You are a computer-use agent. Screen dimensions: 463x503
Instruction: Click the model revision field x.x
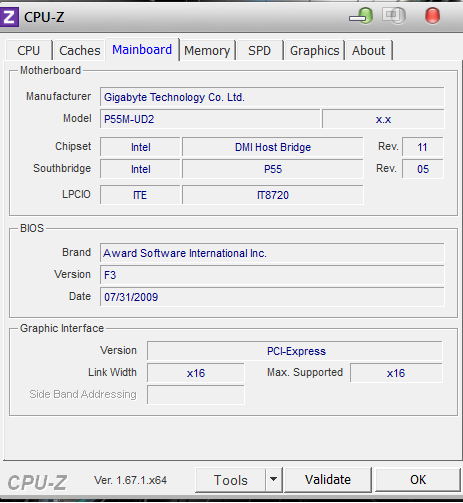click(x=383, y=119)
